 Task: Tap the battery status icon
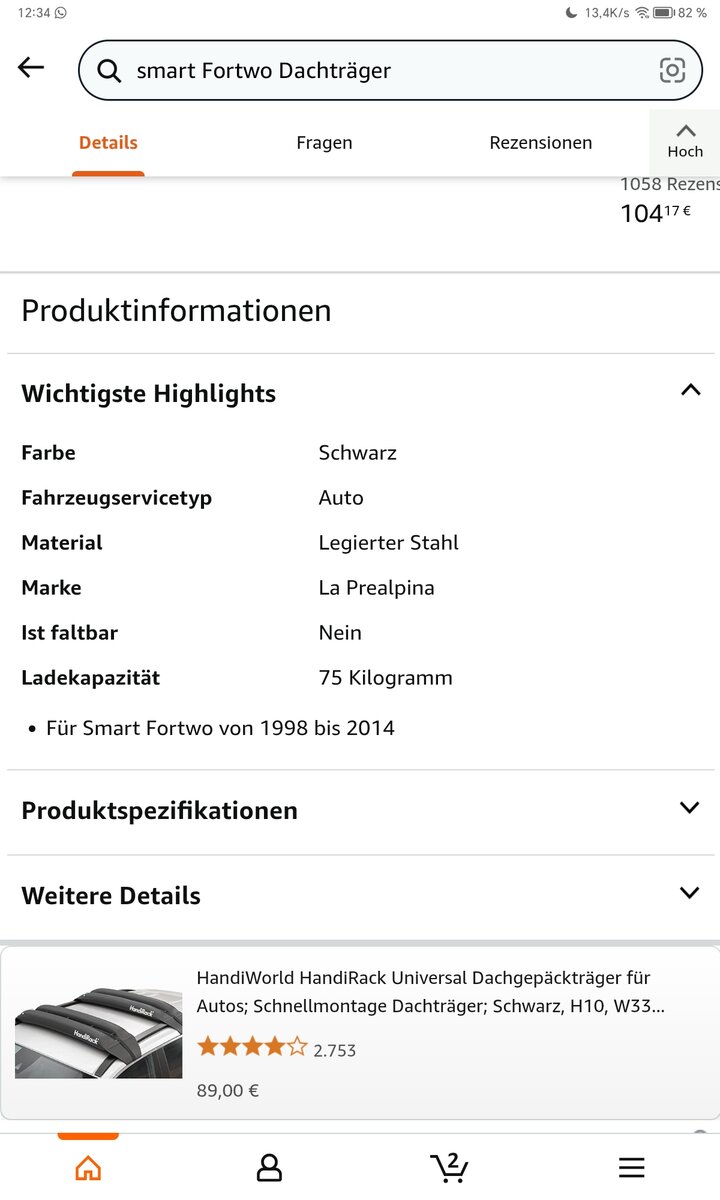coord(663,12)
